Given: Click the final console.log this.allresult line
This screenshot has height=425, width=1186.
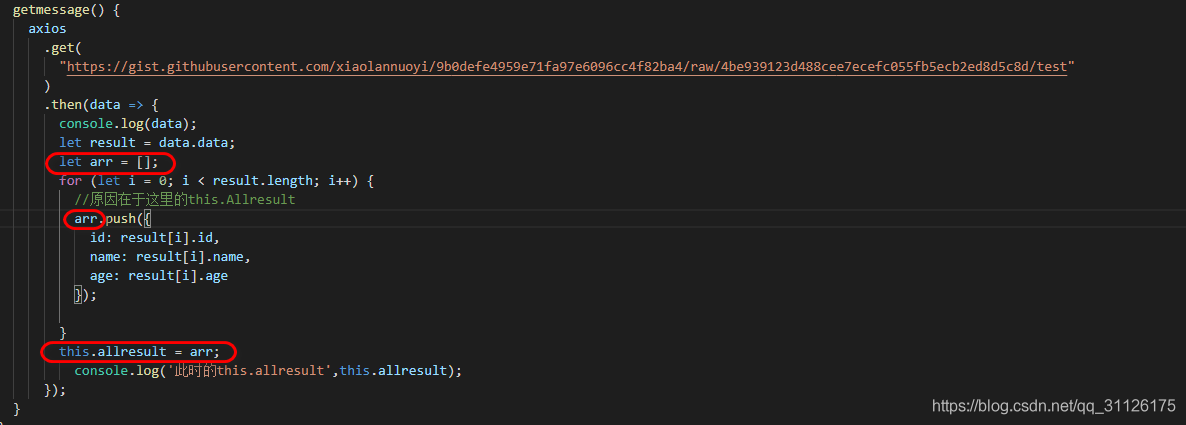Looking at the screenshot, I should 268,370.
